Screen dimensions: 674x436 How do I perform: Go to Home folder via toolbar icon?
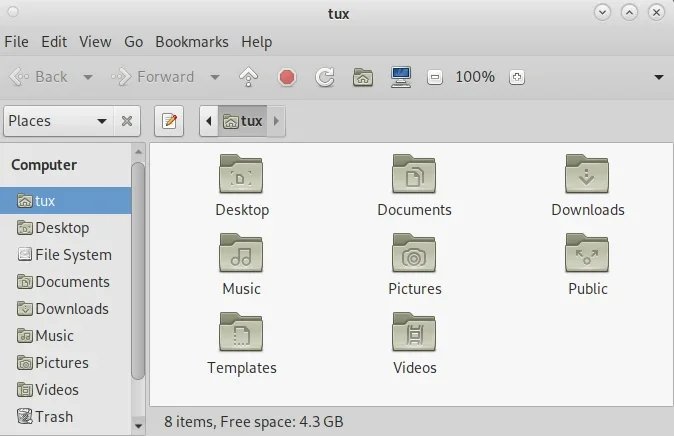363,77
